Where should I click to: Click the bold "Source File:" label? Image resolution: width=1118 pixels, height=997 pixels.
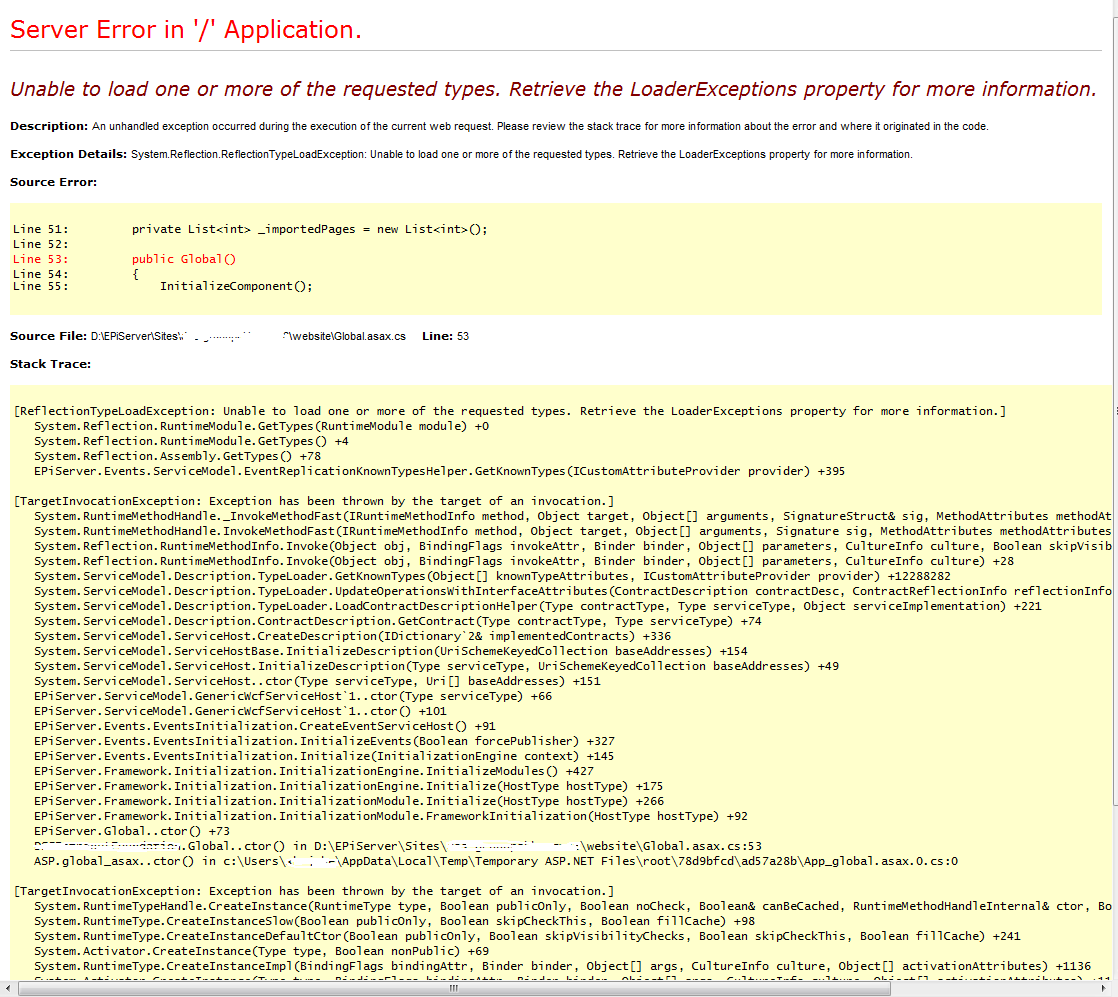point(48,336)
